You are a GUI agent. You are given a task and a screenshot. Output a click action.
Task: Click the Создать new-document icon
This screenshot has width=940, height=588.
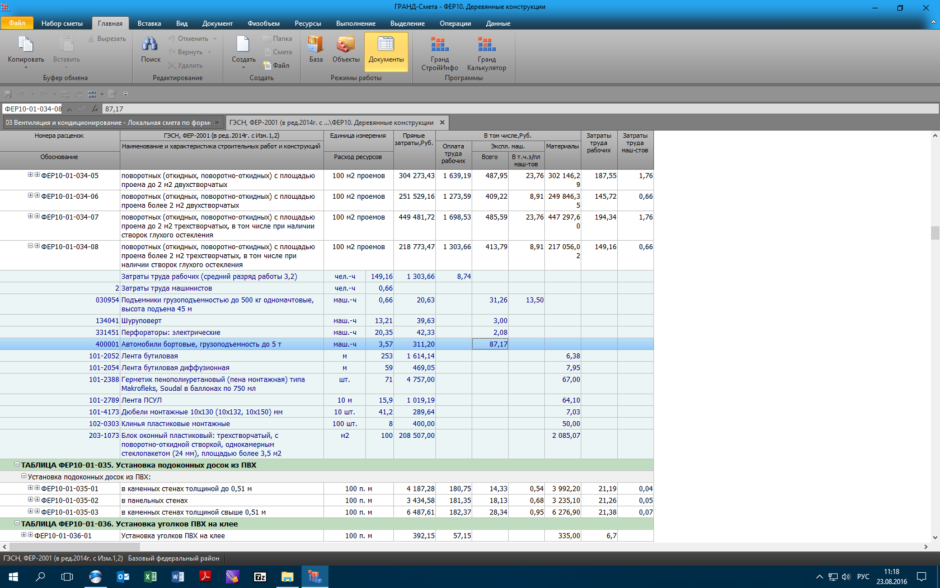(243, 44)
